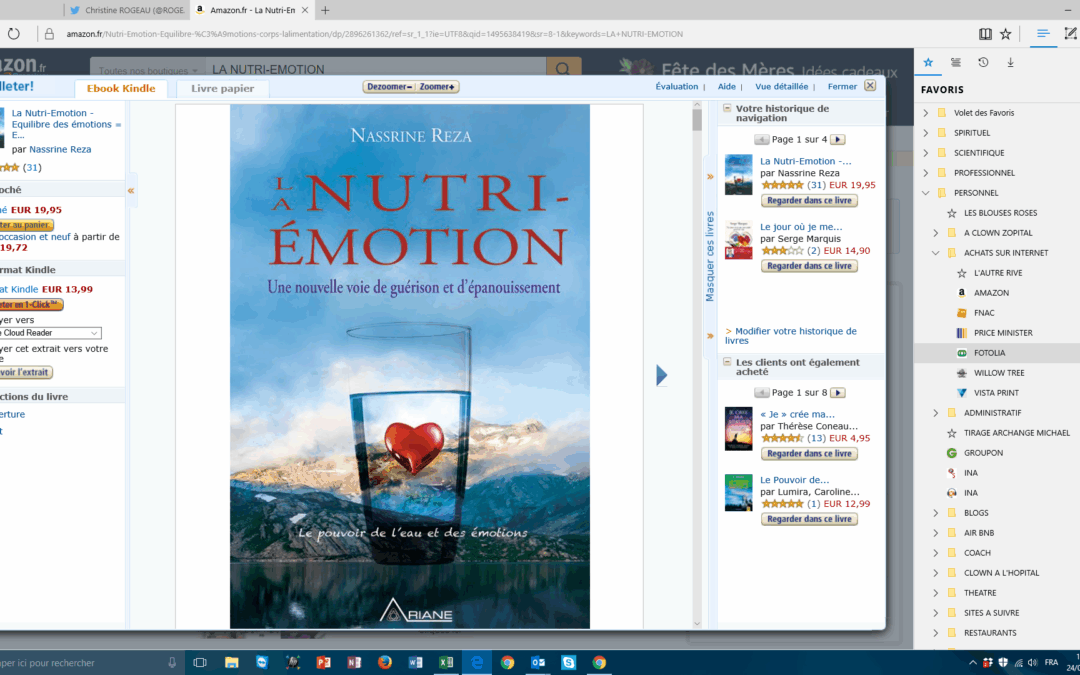The image size is (1080, 675).
Task: Collapse ACHATS SUR INTERNET folder
Action: click(935, 253)
